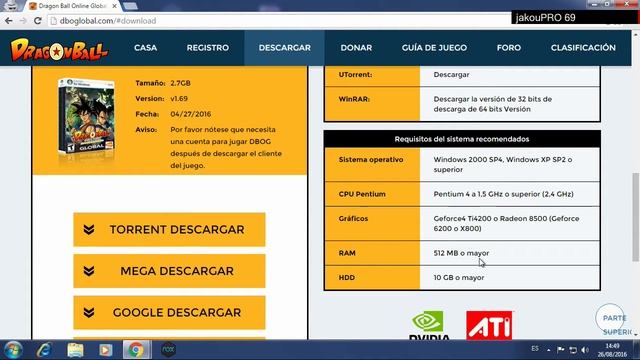This screenshot has width=640, height=360.
Task: Click the 'Sistema operativo' label cell
Action: pyautogui.click(x=372, y=164)
